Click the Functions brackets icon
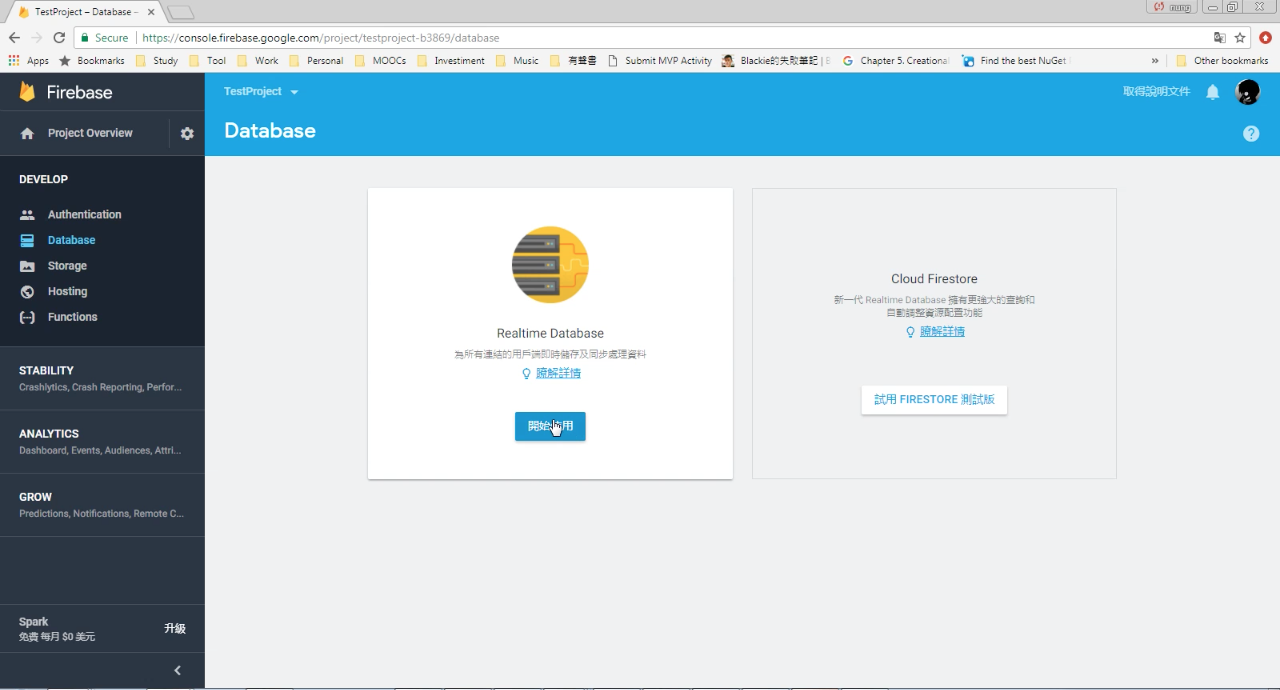This screenshot has height=690, width=1280. coord(27,317)
